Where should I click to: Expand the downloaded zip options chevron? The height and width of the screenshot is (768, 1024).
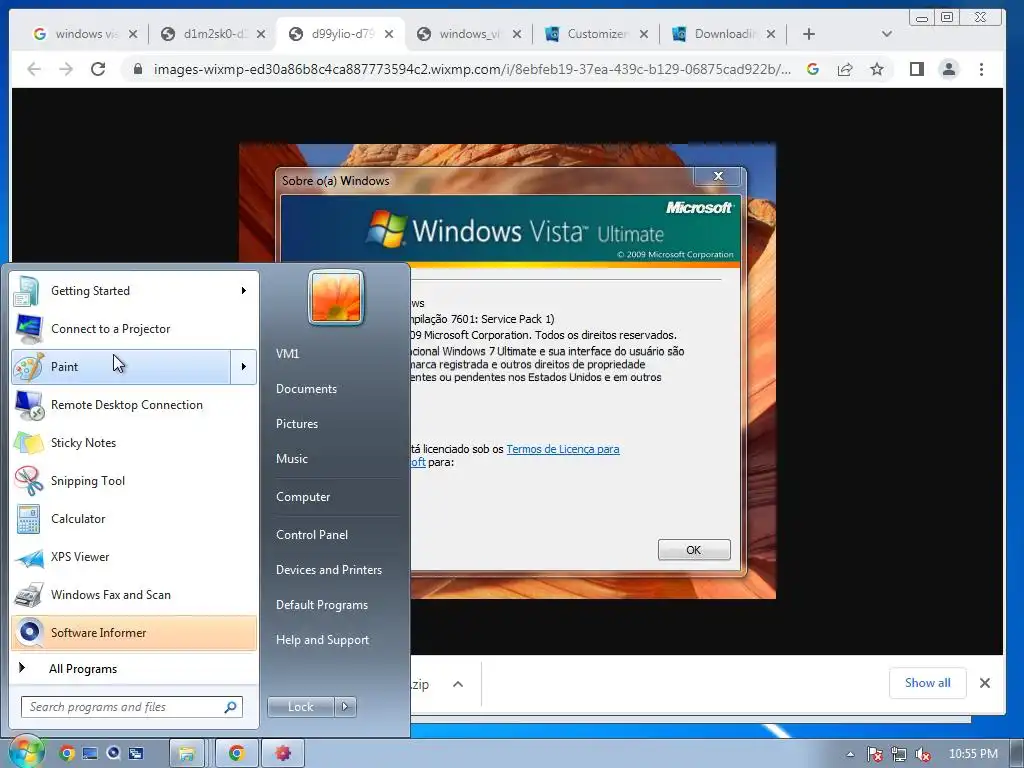pyautogui.click(x=458, y=684)
